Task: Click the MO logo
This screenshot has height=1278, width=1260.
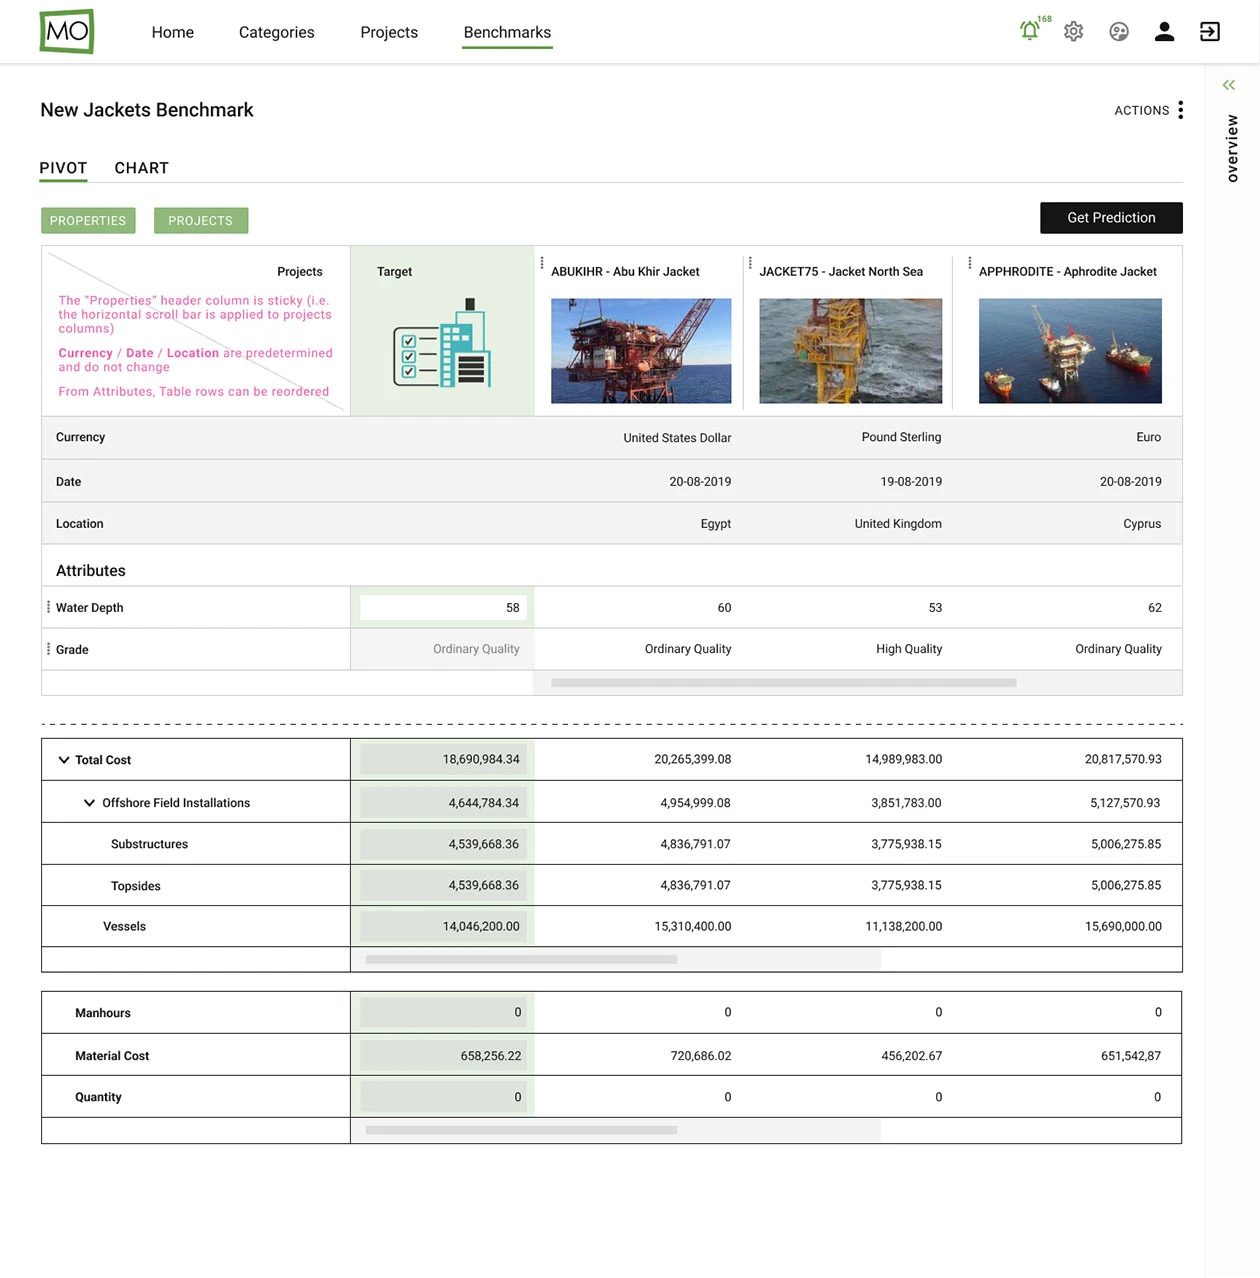Action: (x=66, y=31)
